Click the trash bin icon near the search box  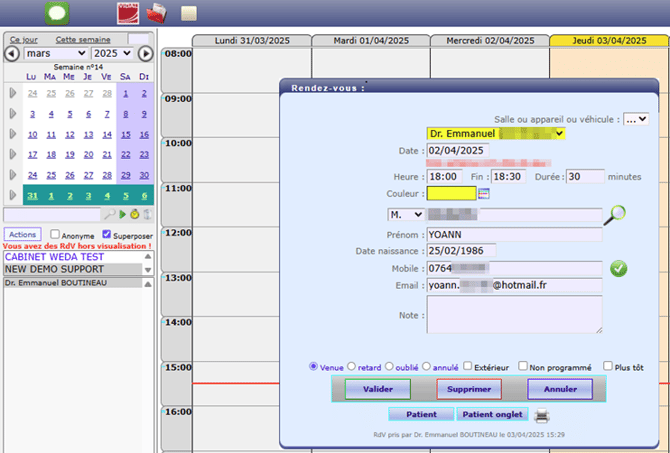tap(147, 214)
